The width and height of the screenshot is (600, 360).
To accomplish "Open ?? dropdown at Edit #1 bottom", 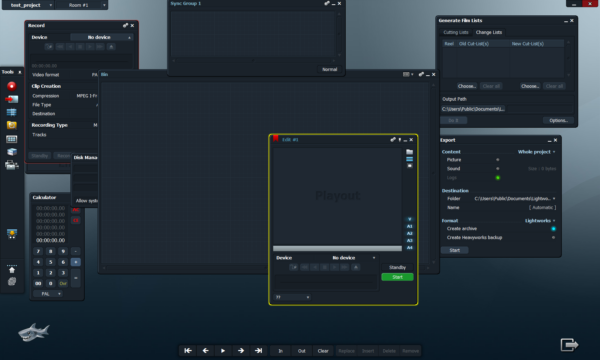I will pyautogui.click(x=292, y=297).
